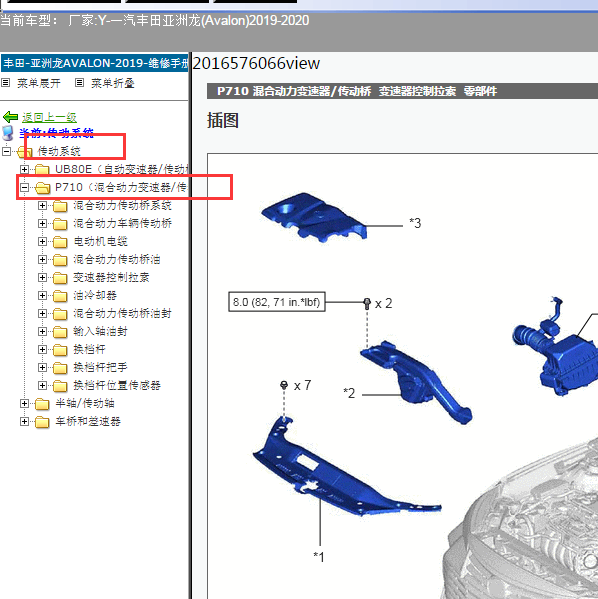The width and height of the screenshot is (598, 599).
Task: Click the computer icon beside 当前:传动系统
Action: coord(8,133)
